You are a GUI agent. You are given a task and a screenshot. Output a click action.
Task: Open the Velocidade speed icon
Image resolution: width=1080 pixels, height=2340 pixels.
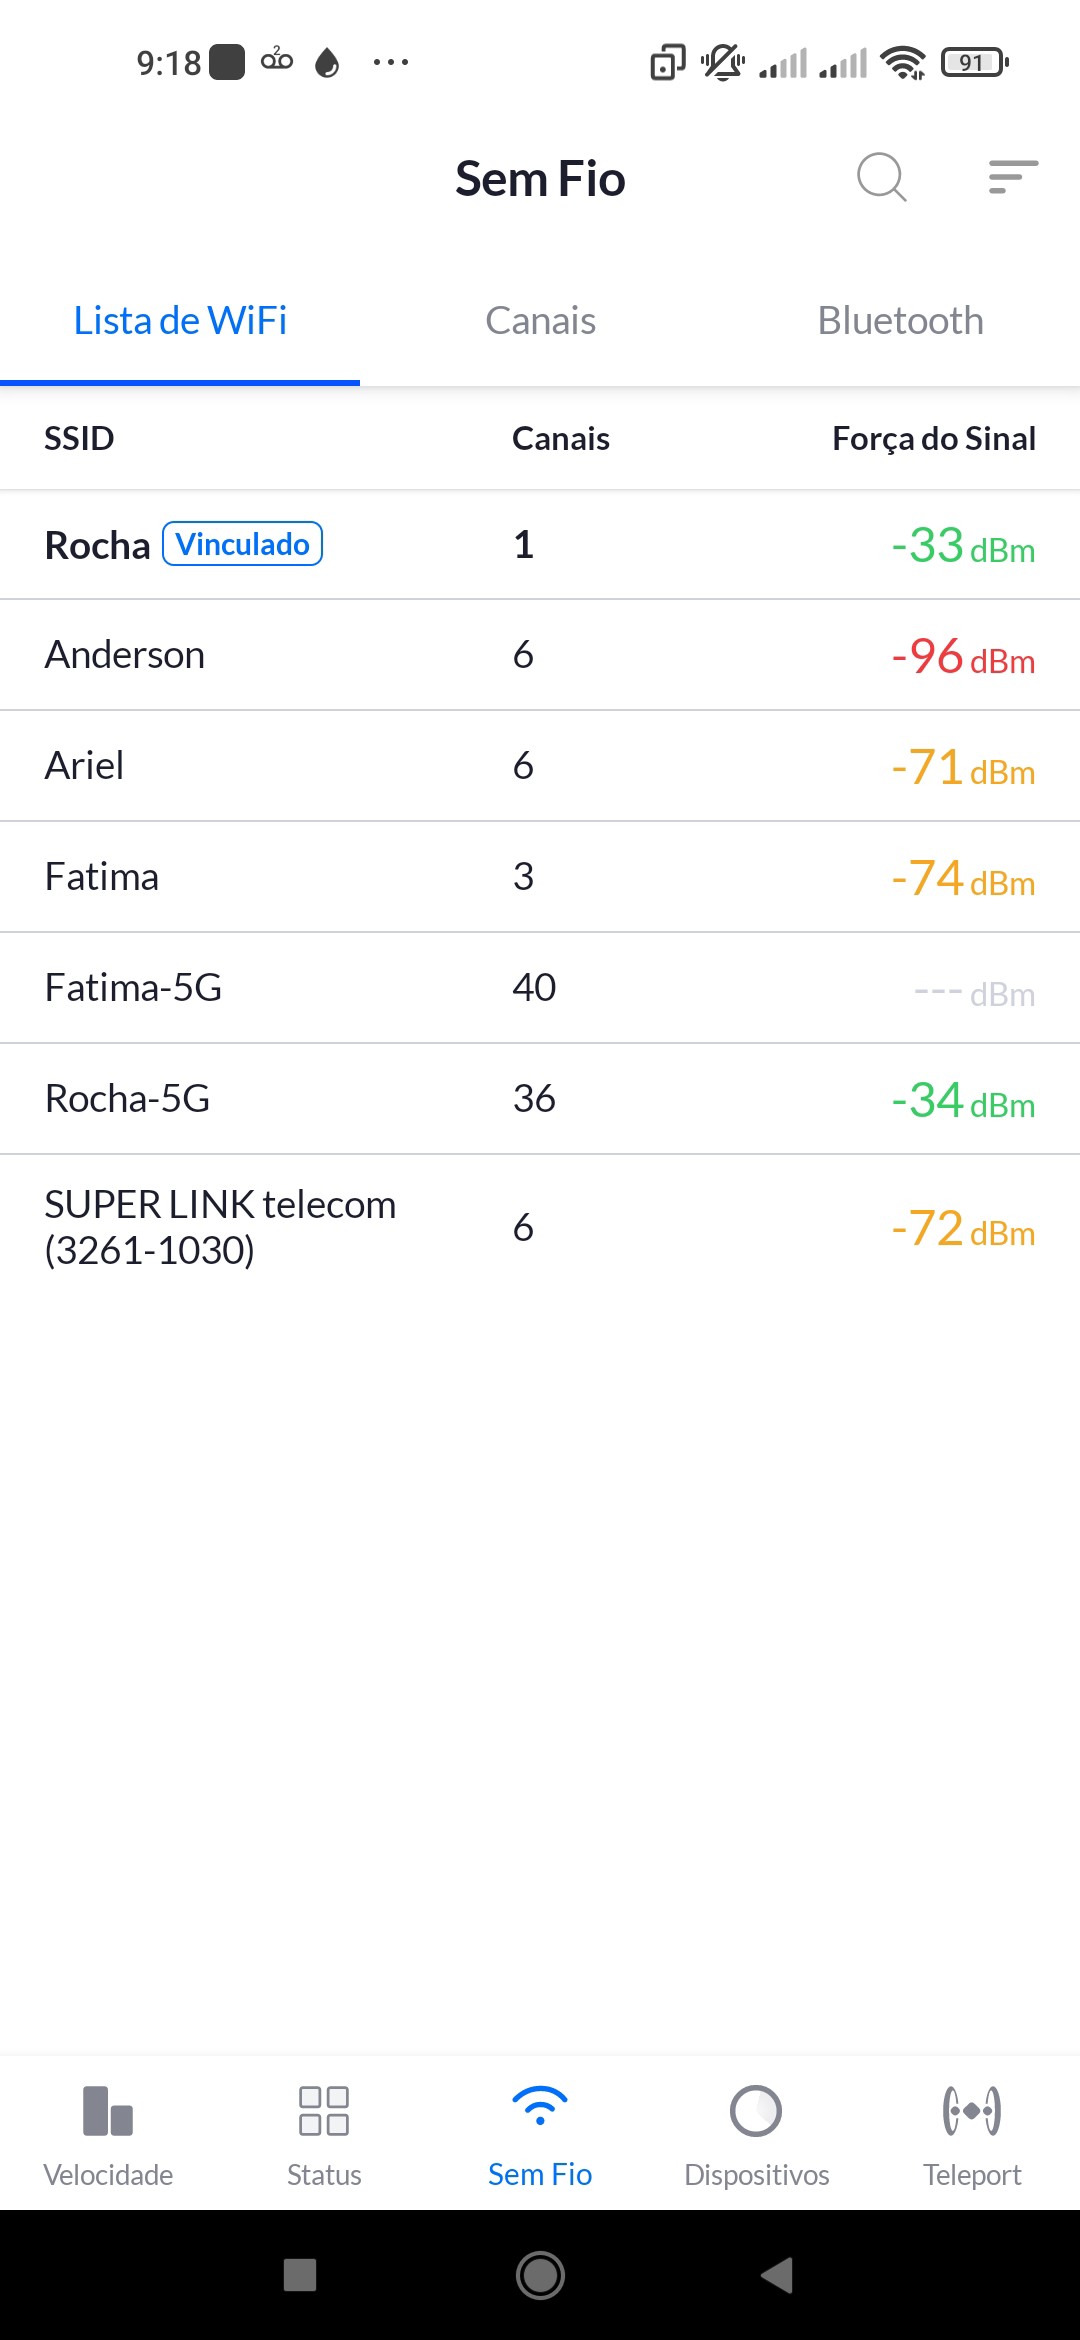108,2110
